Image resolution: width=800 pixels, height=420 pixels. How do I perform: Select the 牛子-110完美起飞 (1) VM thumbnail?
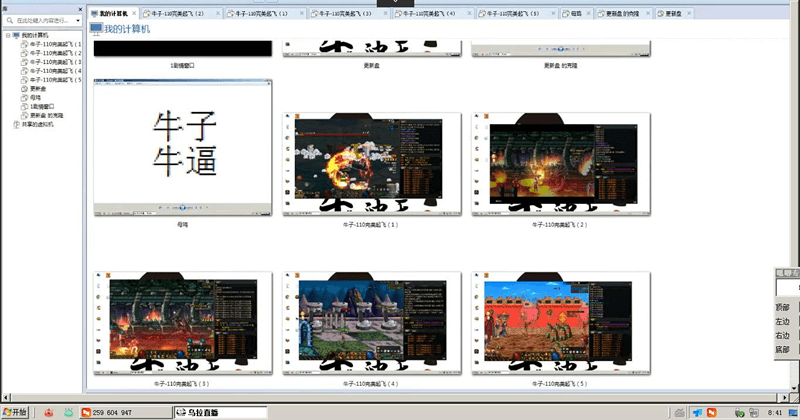click(x=372, y=164)
